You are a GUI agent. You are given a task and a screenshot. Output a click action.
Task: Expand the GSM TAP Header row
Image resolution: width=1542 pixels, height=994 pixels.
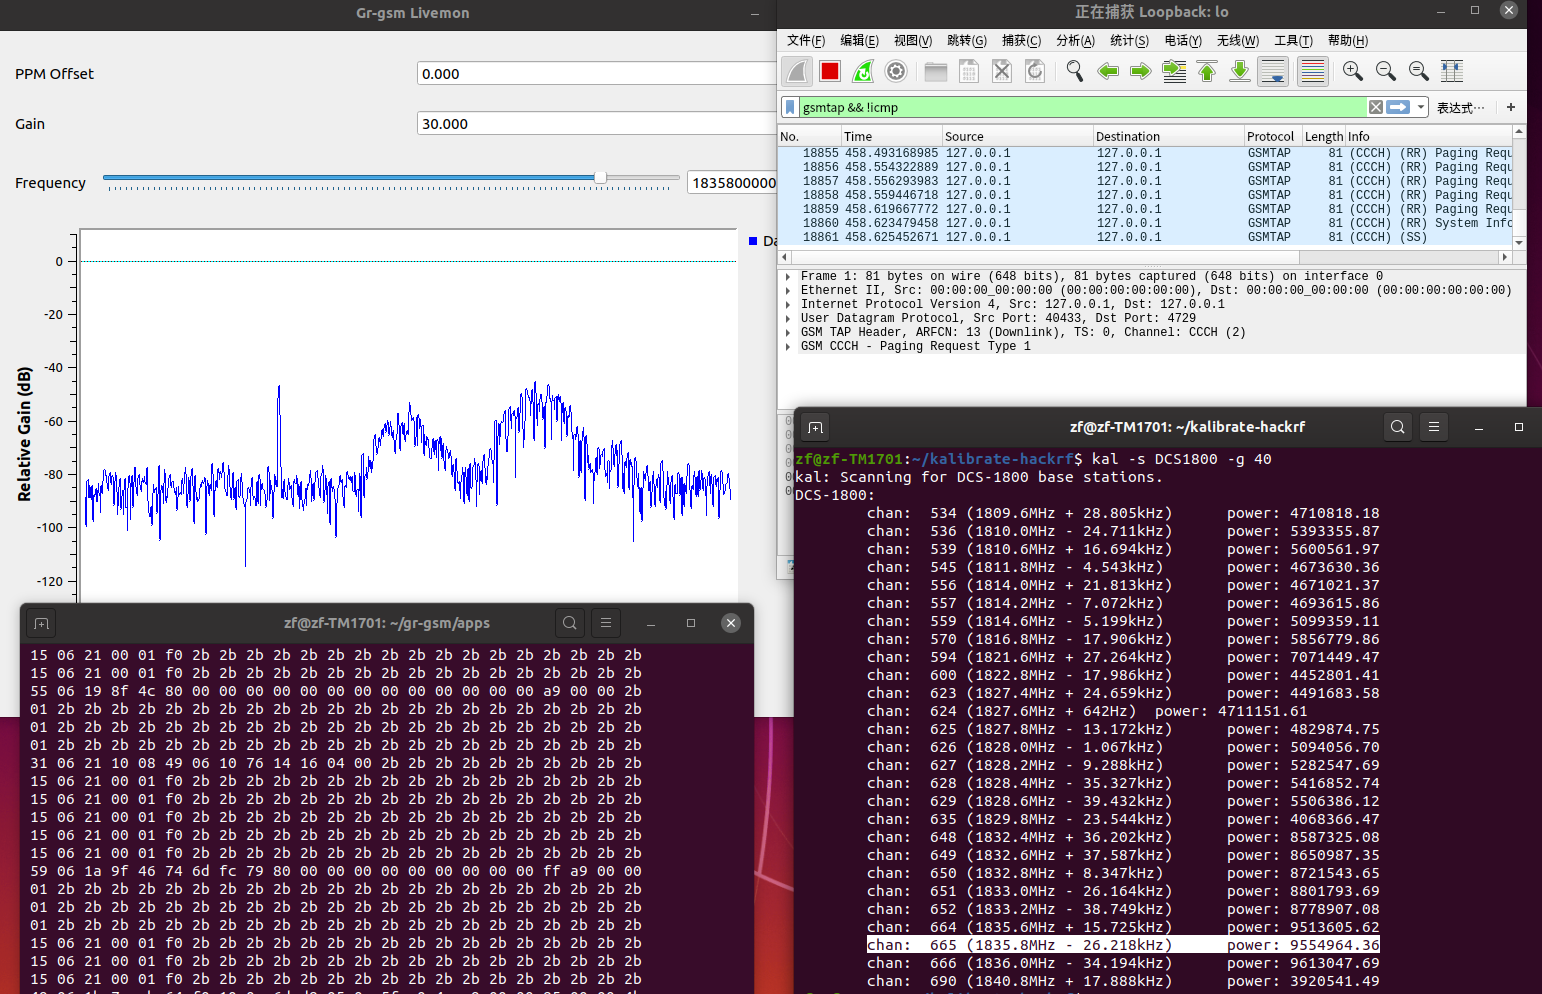coord(788,333)
